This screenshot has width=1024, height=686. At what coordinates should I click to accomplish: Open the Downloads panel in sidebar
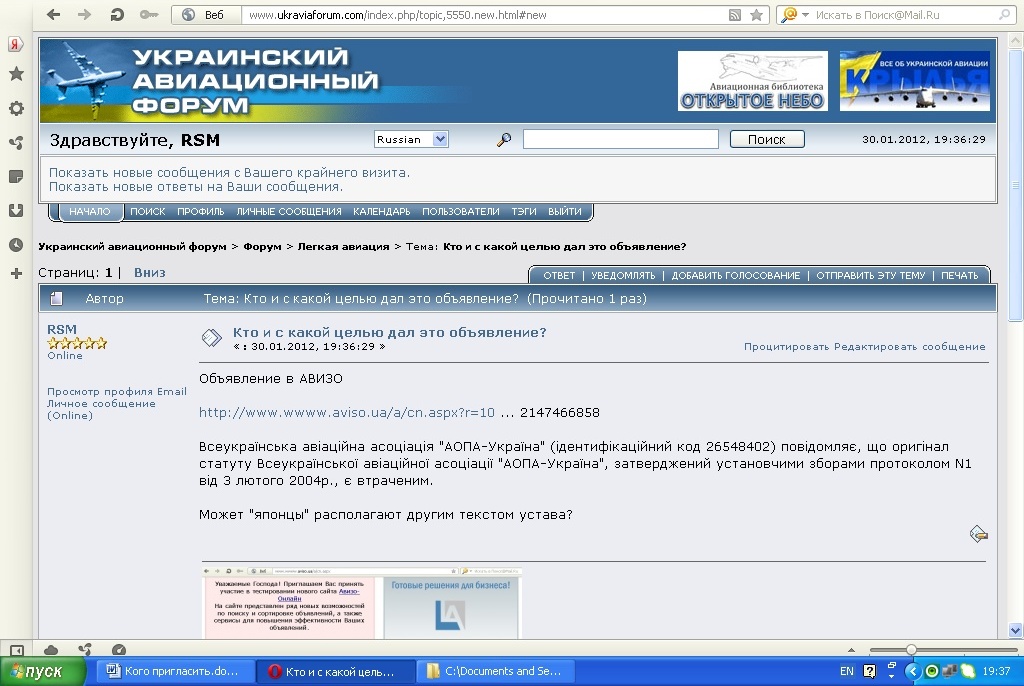(x=16, y=210)
